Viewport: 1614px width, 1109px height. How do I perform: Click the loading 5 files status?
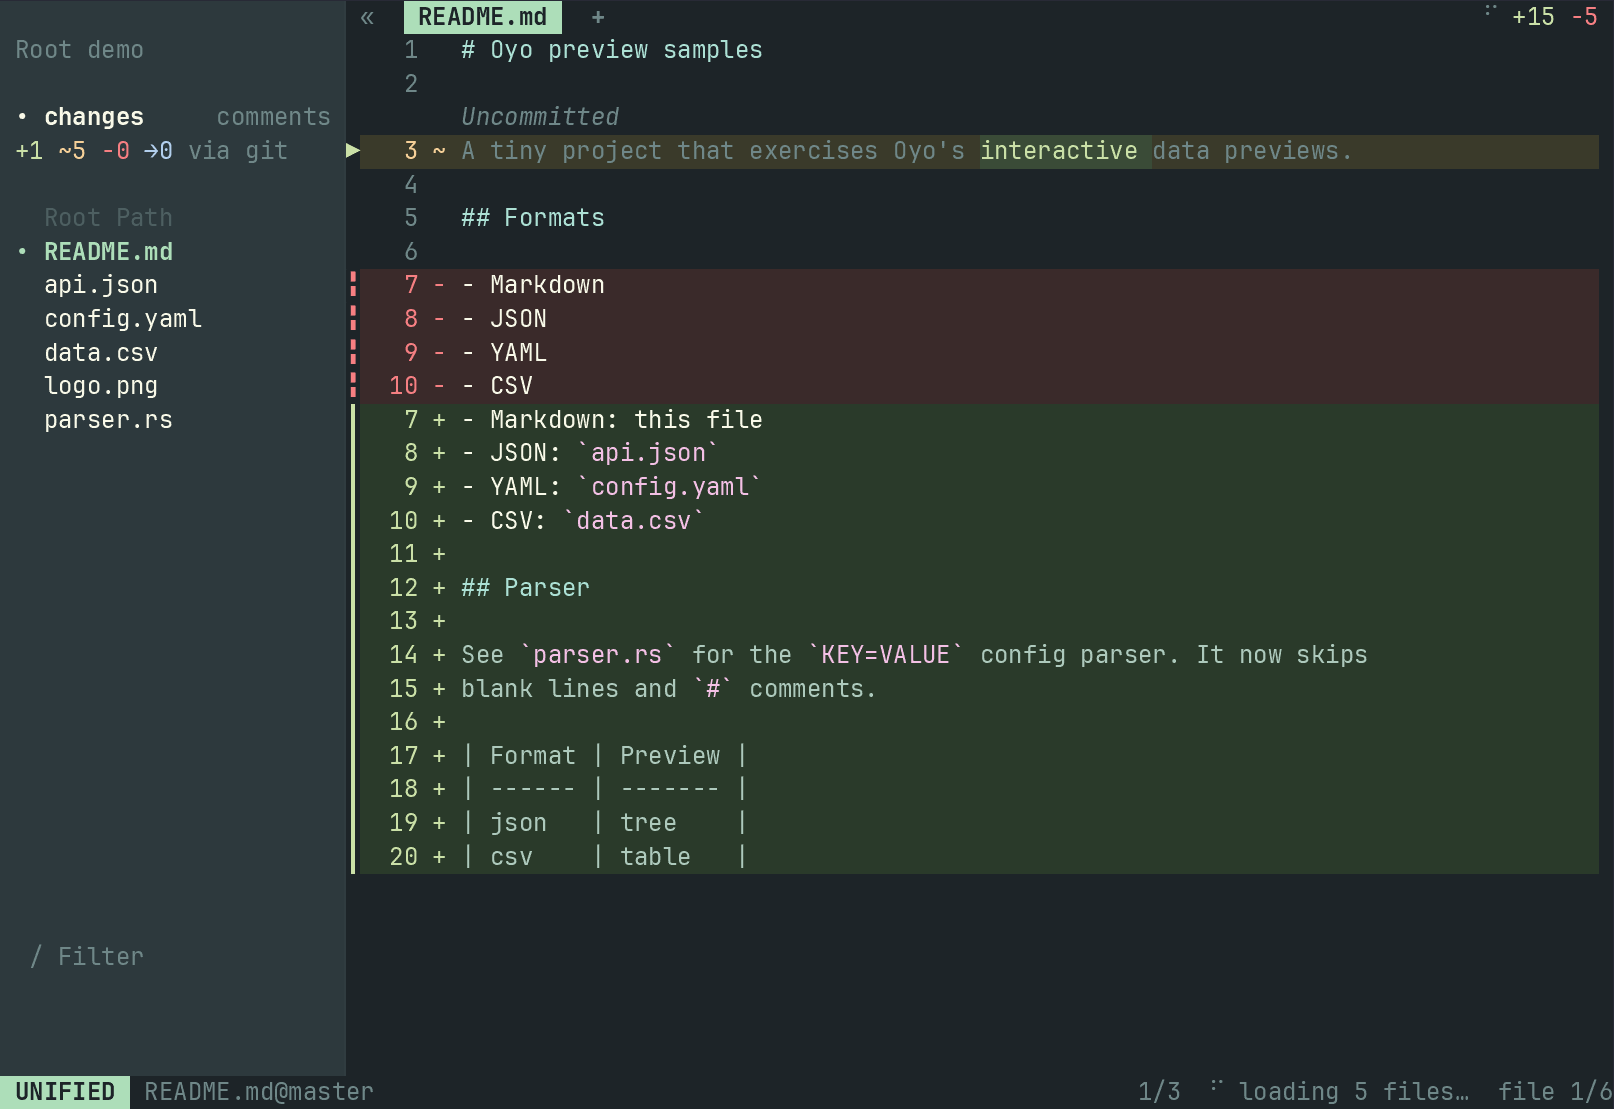pos(1354,1092)
